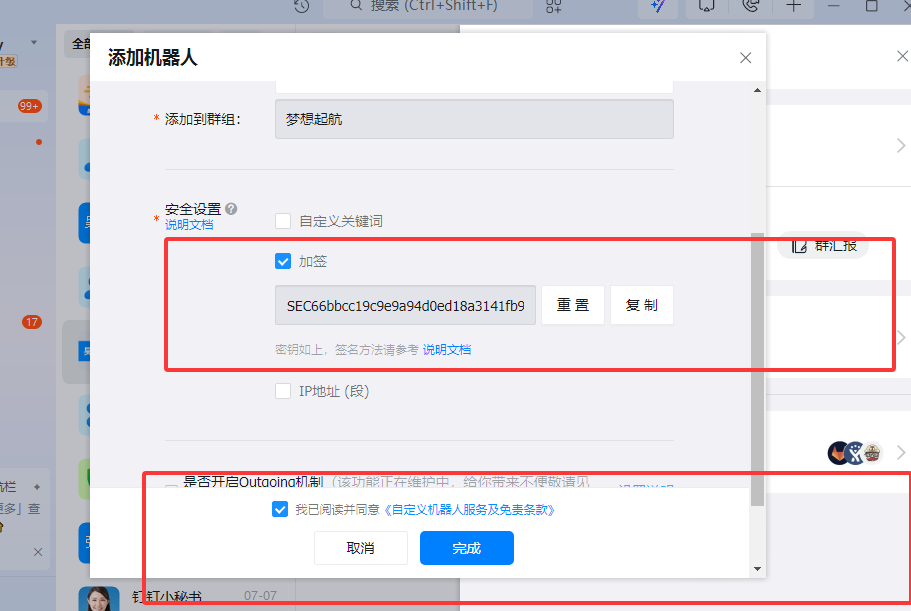Open 自定义机器人服务及免责条款 link
The width and height of the screenshot is (911, 611).
pos(469,509)
